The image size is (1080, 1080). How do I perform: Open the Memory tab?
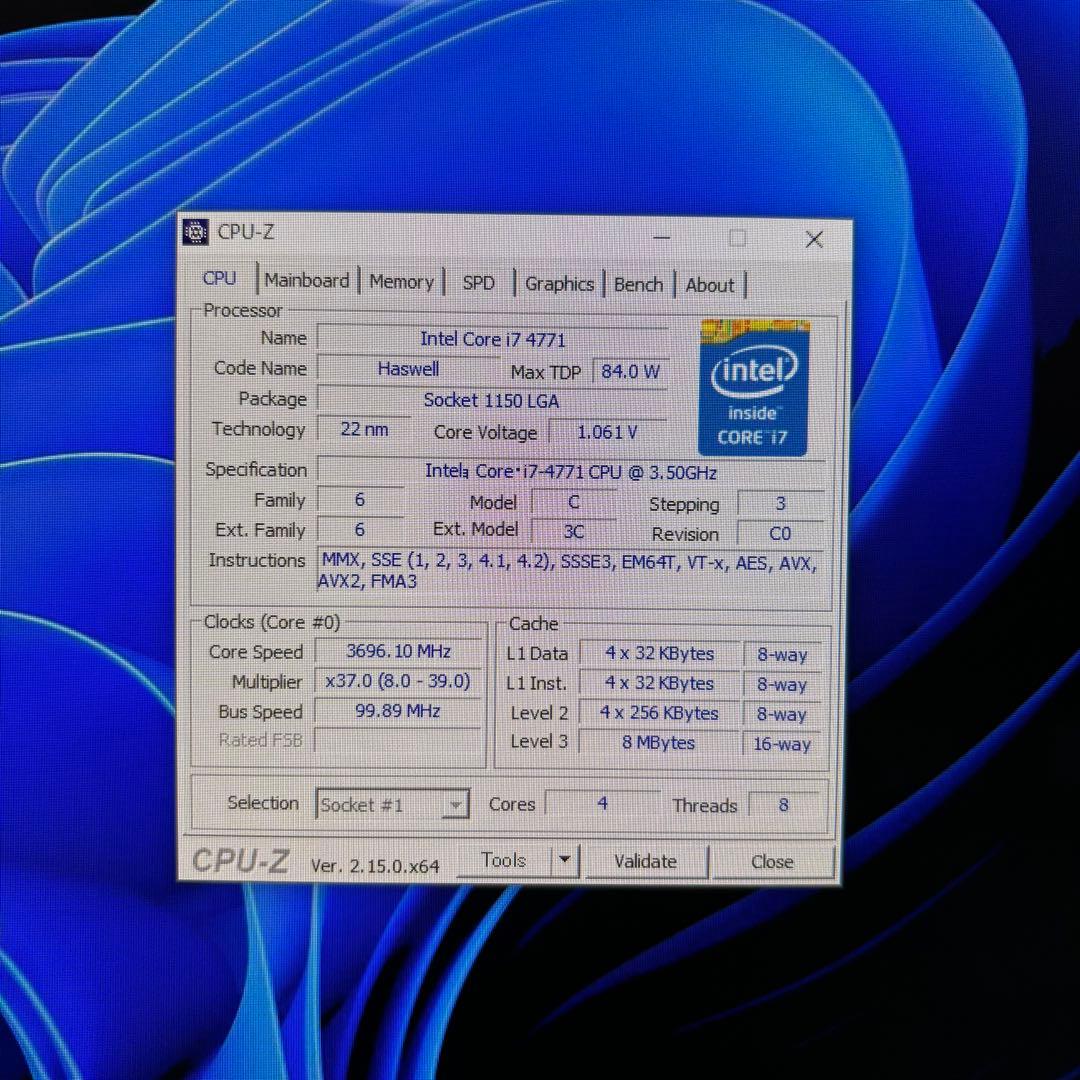point(400,282)
